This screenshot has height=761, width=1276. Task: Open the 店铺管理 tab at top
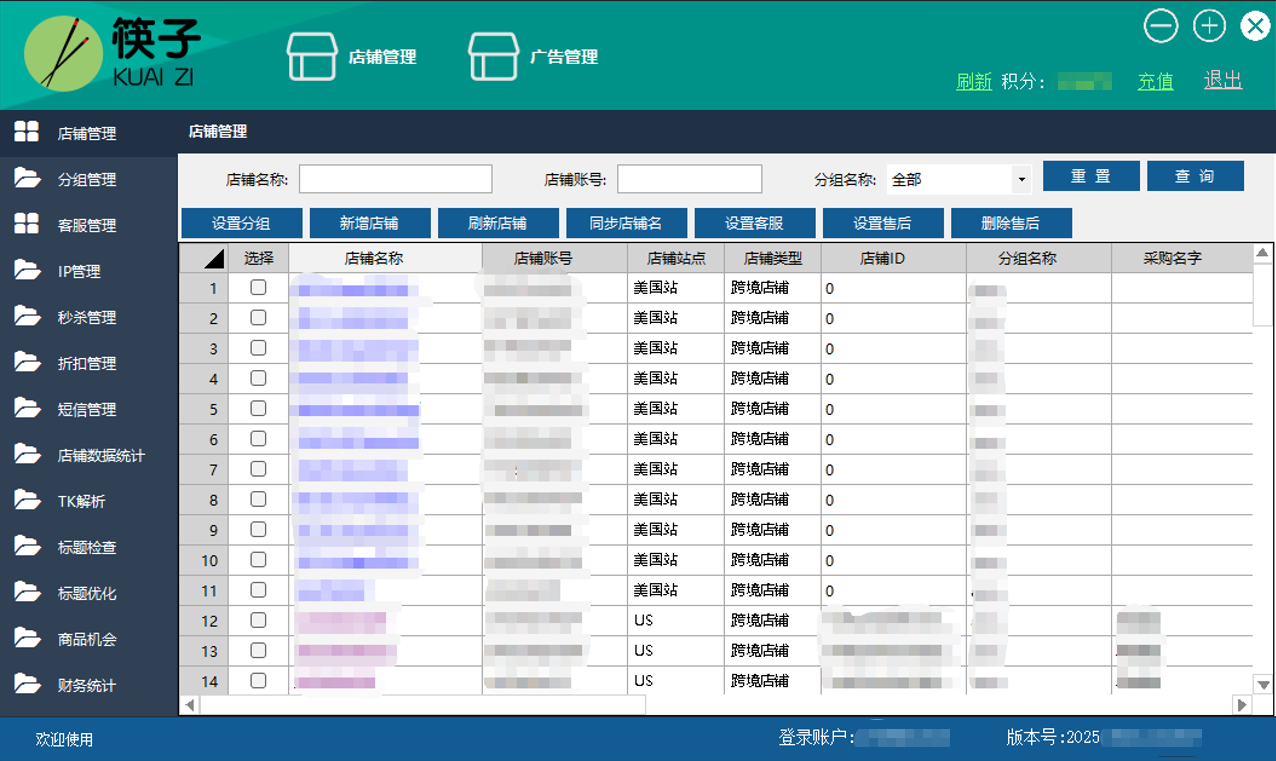coord(357,57)
